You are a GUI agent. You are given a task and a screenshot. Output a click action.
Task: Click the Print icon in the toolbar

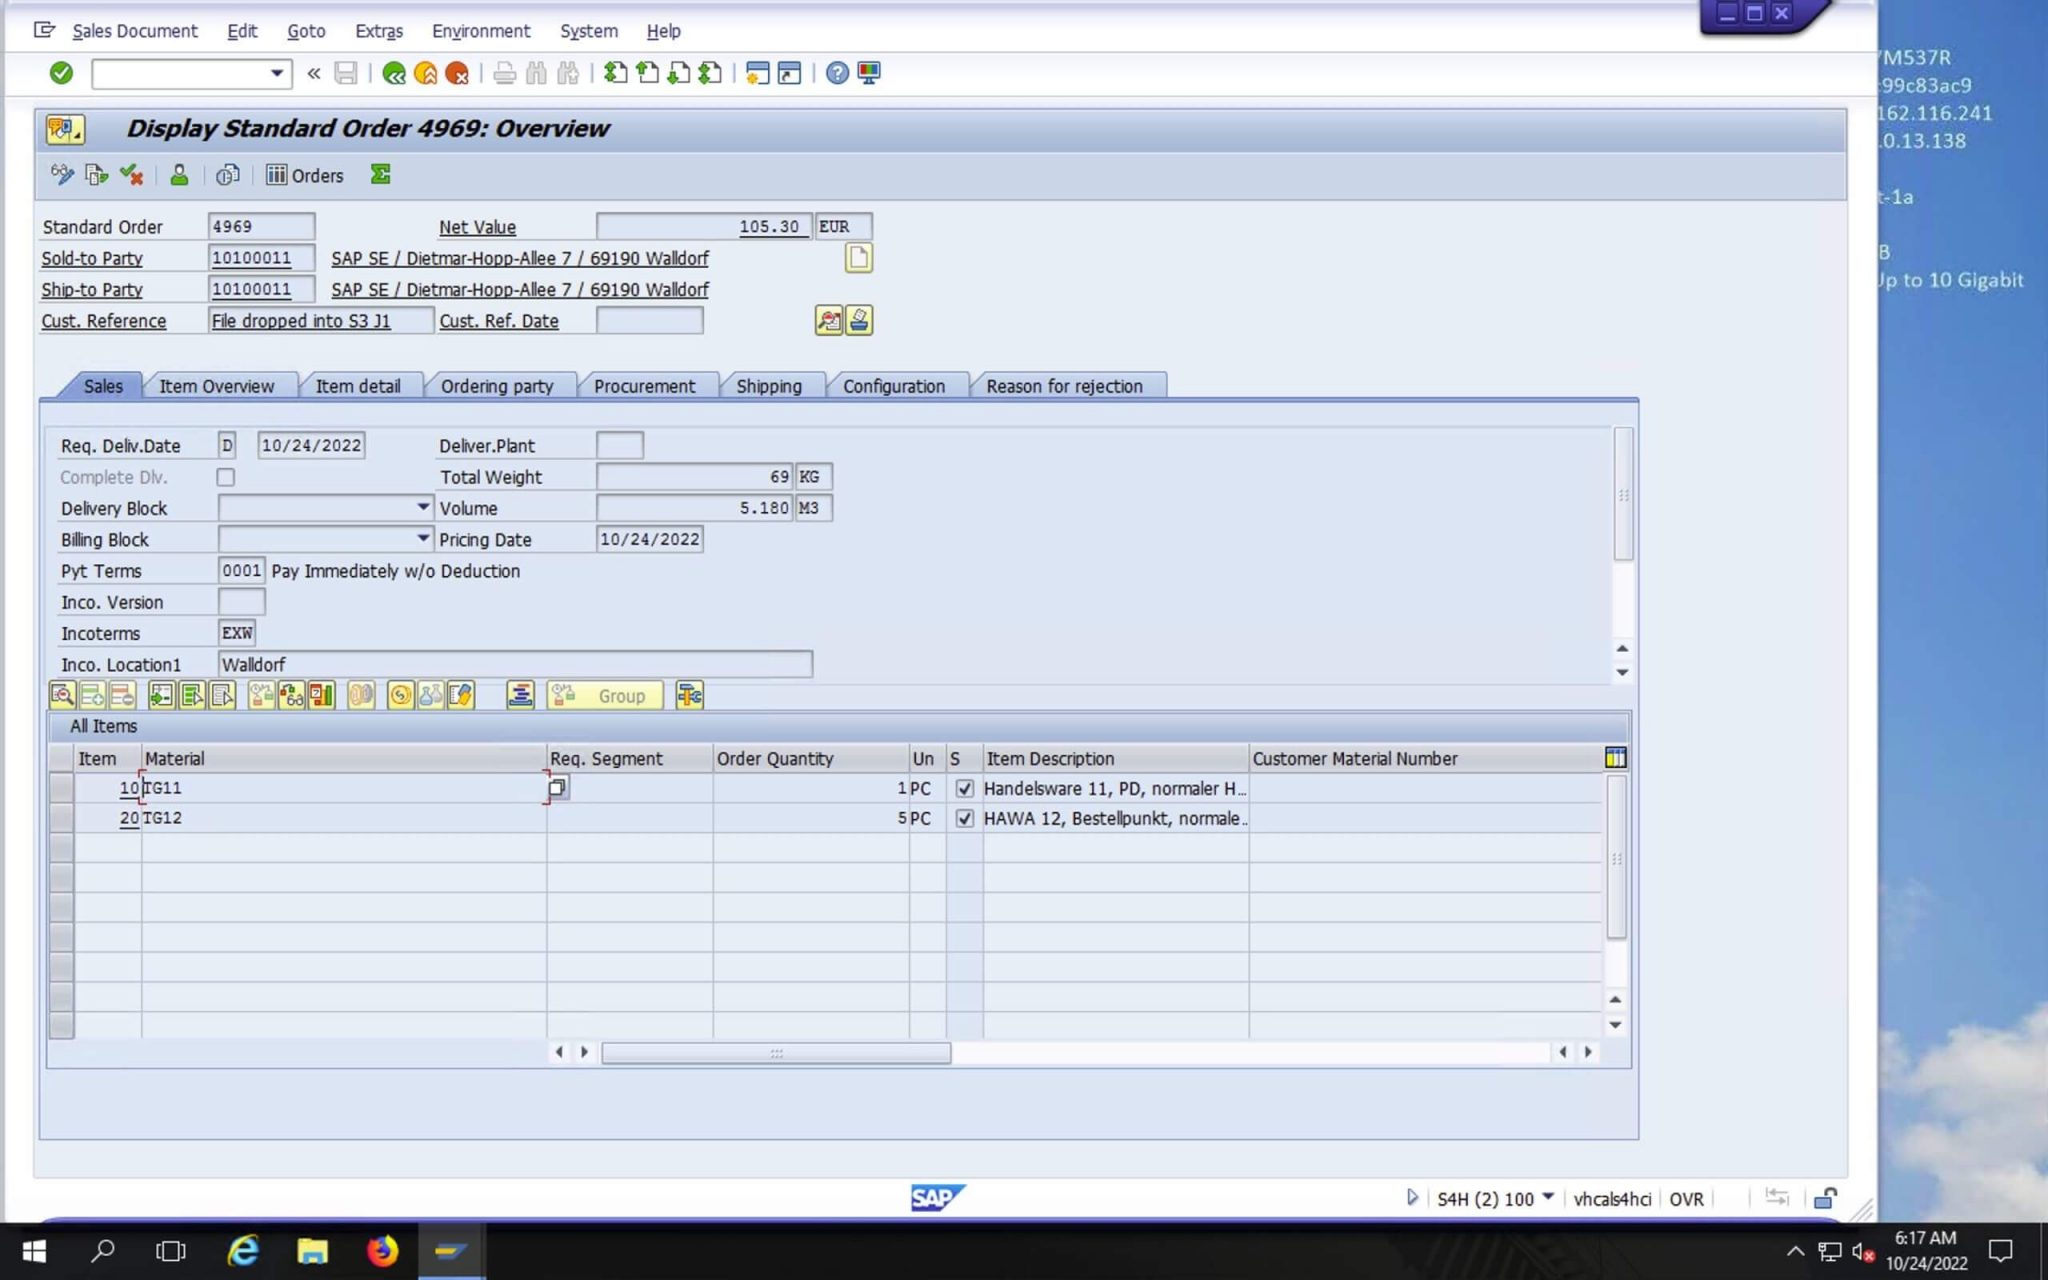[505, 73]
